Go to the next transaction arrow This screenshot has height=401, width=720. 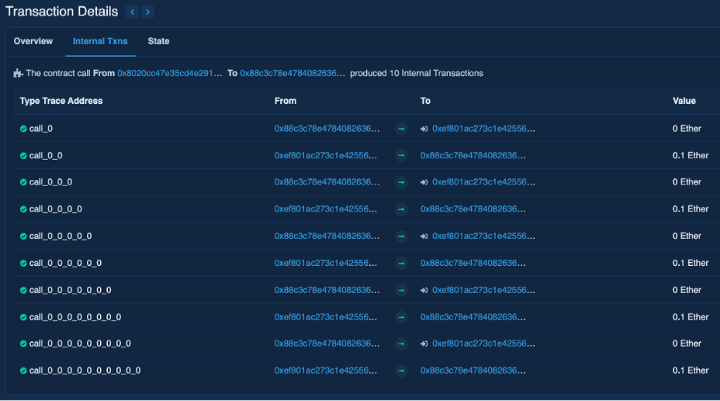point(148,12)
